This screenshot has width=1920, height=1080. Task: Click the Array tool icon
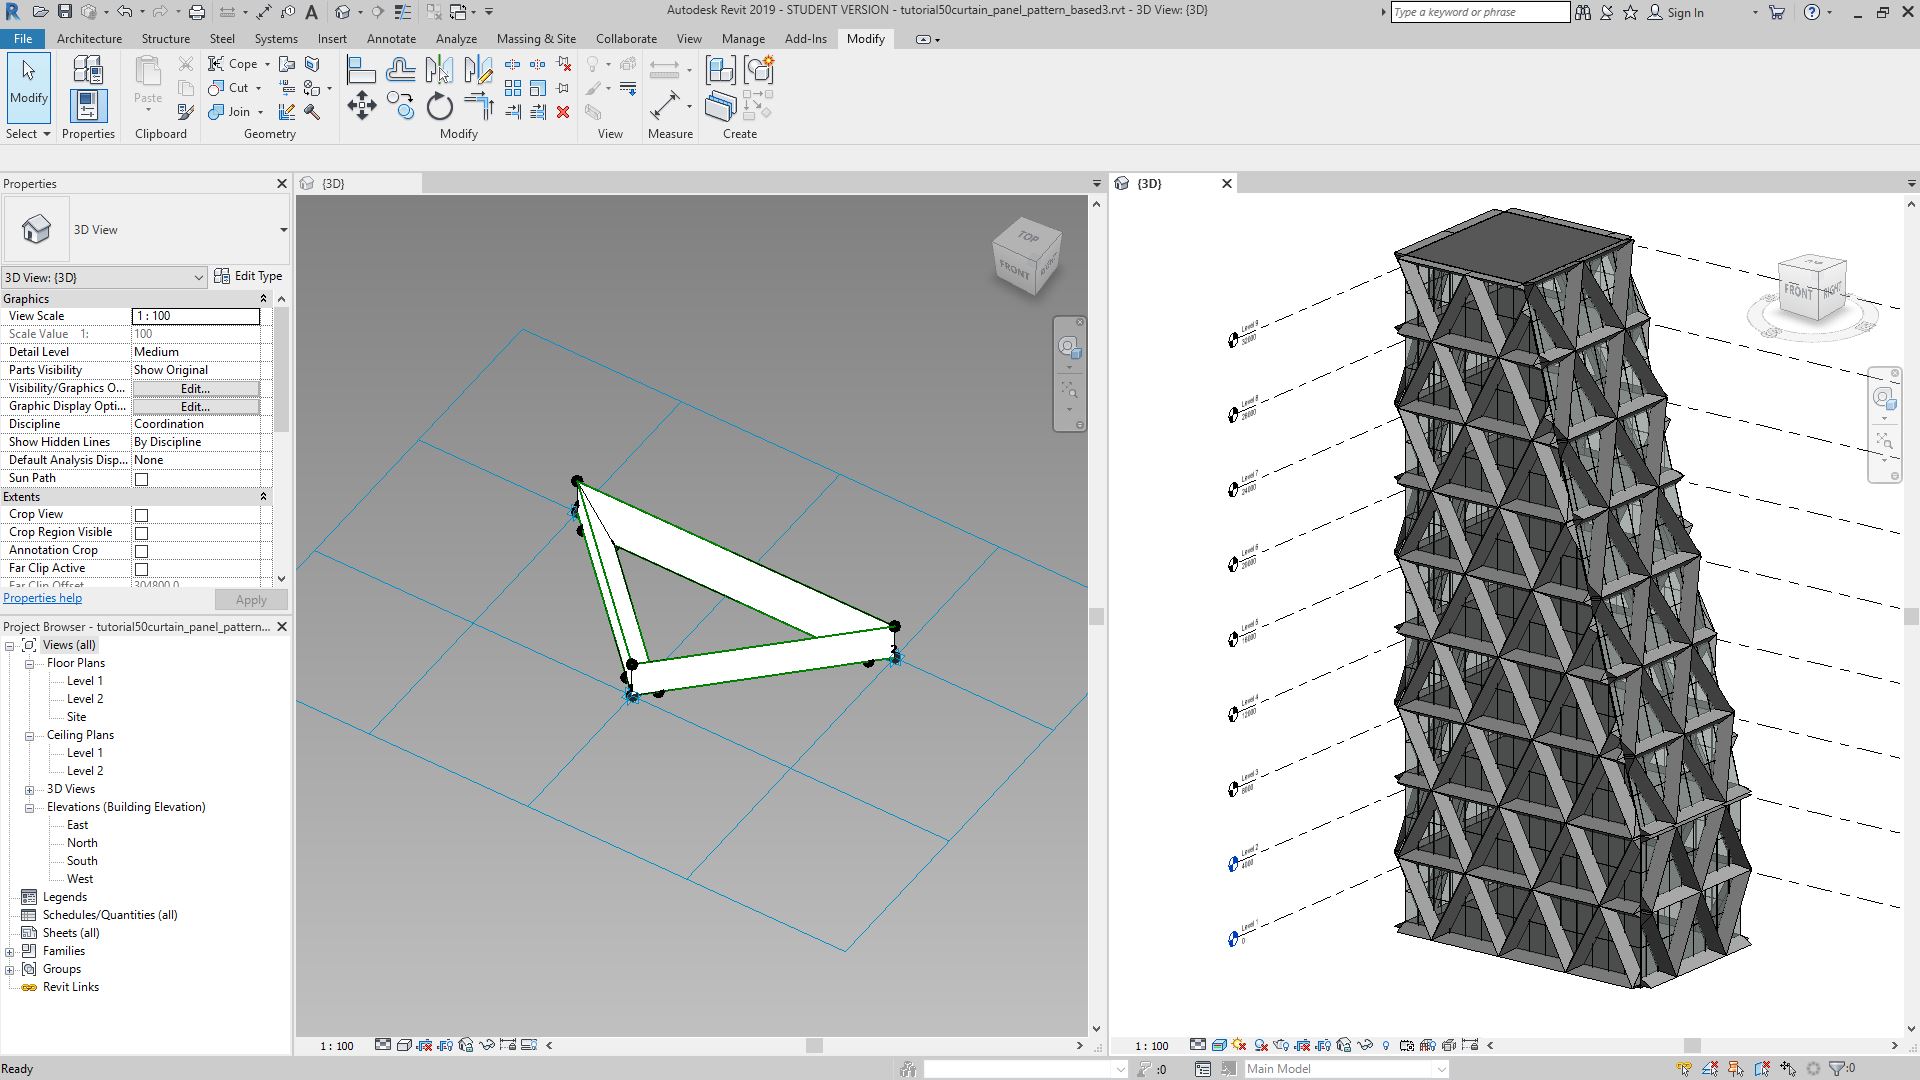tap(513, 89)
